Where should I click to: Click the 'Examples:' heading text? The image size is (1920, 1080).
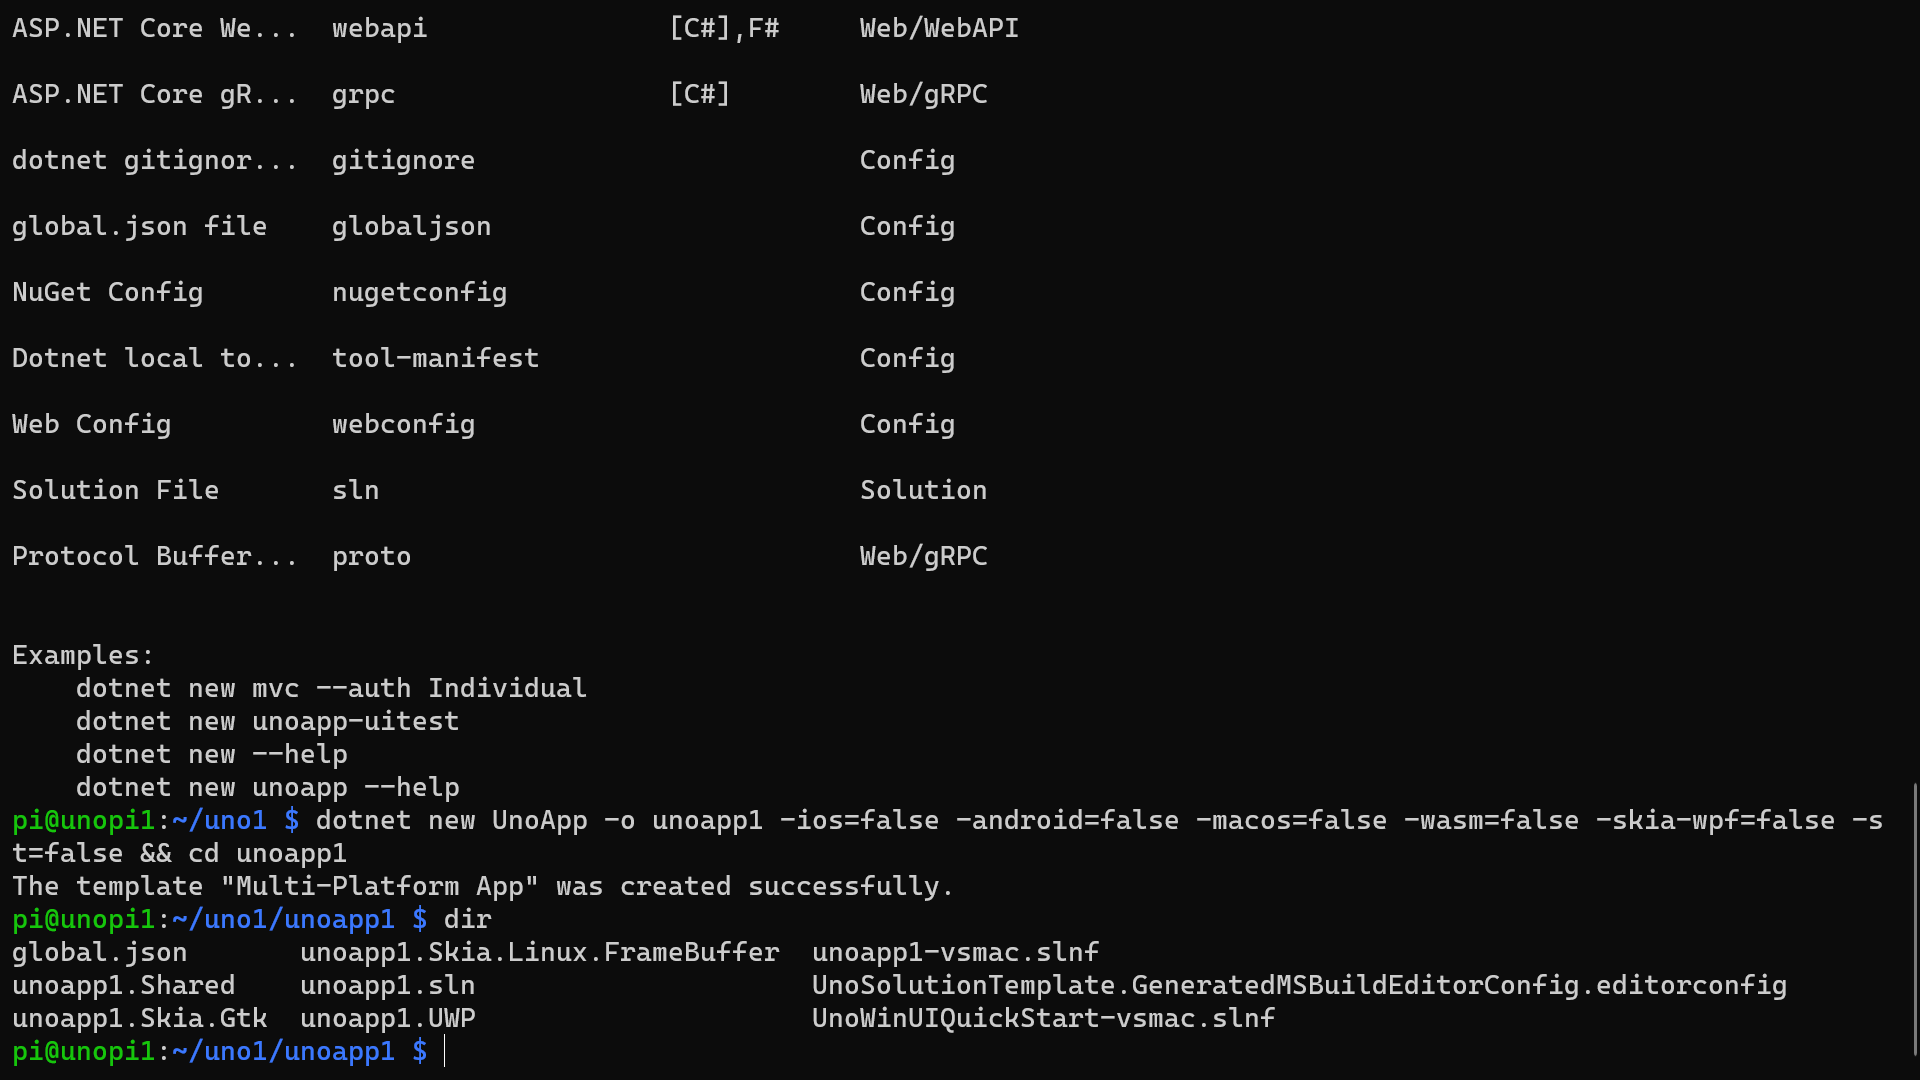(x=83, y=655)
